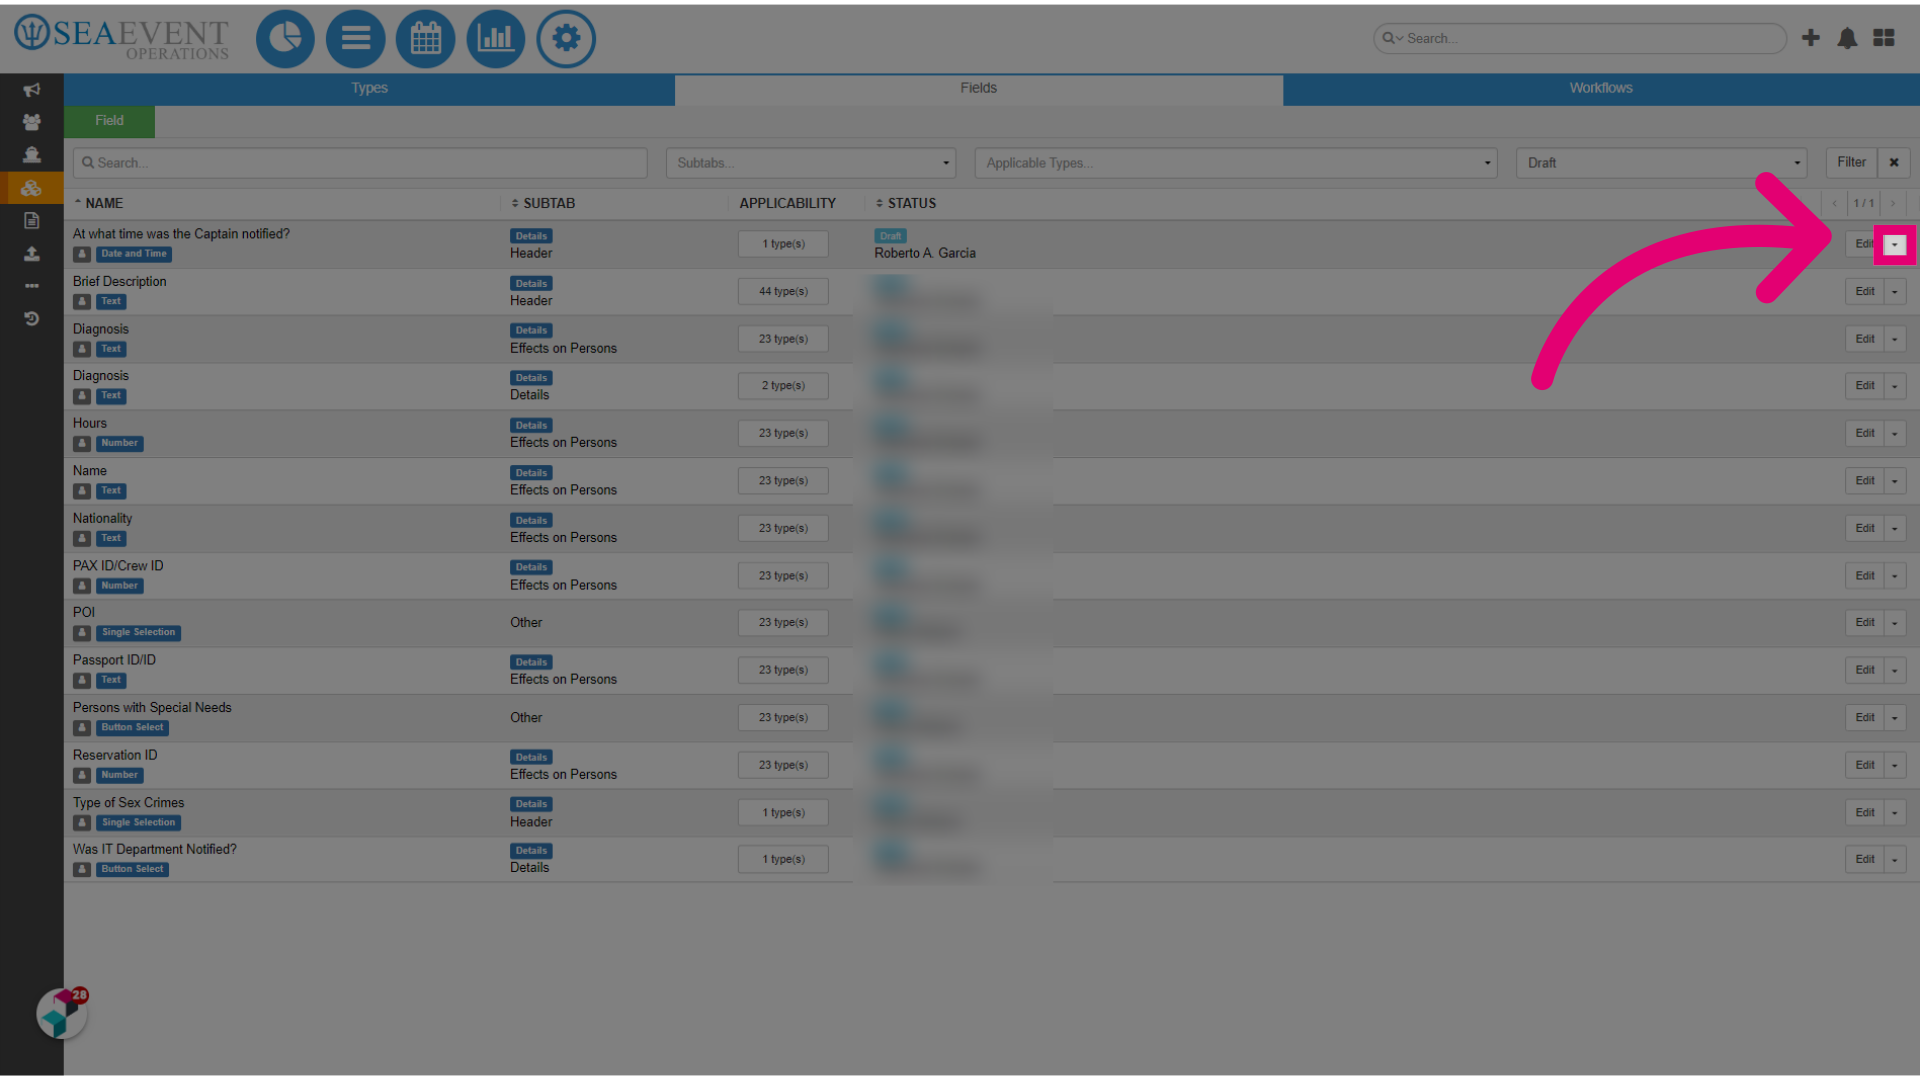Open the help widget with 28 badge
Viewport: 1920px width, 1080px height.
coord(62,1013)
